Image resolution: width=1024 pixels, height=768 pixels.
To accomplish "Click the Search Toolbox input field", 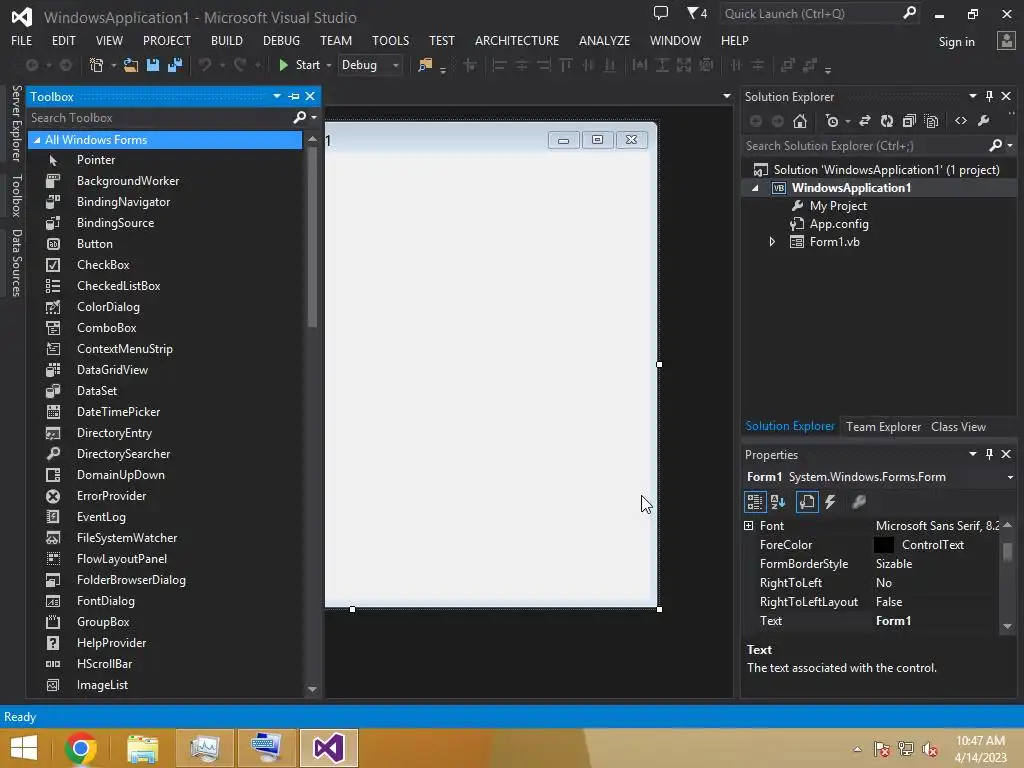I will click(x=159, y=118).
